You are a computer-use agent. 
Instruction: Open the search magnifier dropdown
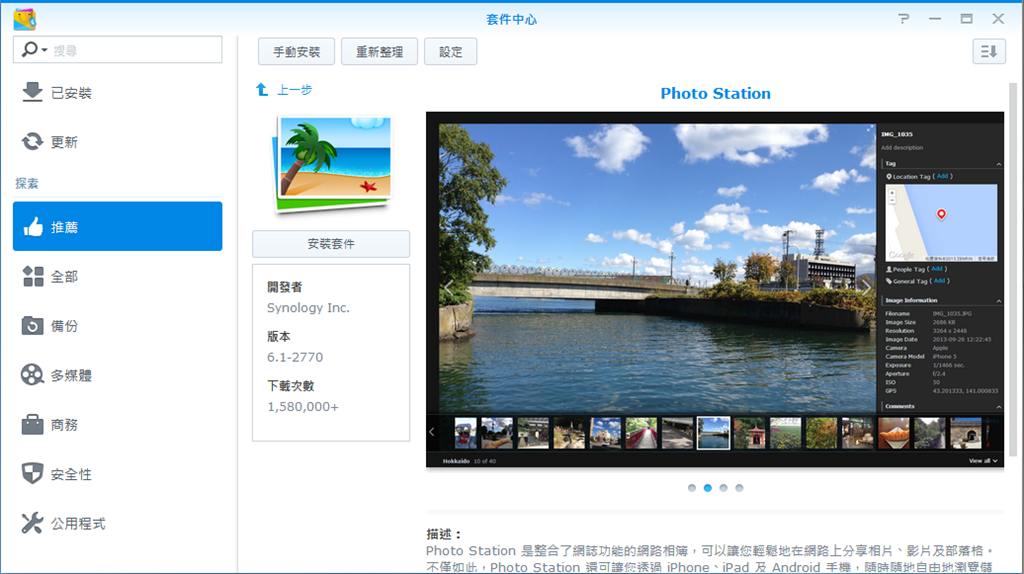pyautogui.click(x=34, y=50)
